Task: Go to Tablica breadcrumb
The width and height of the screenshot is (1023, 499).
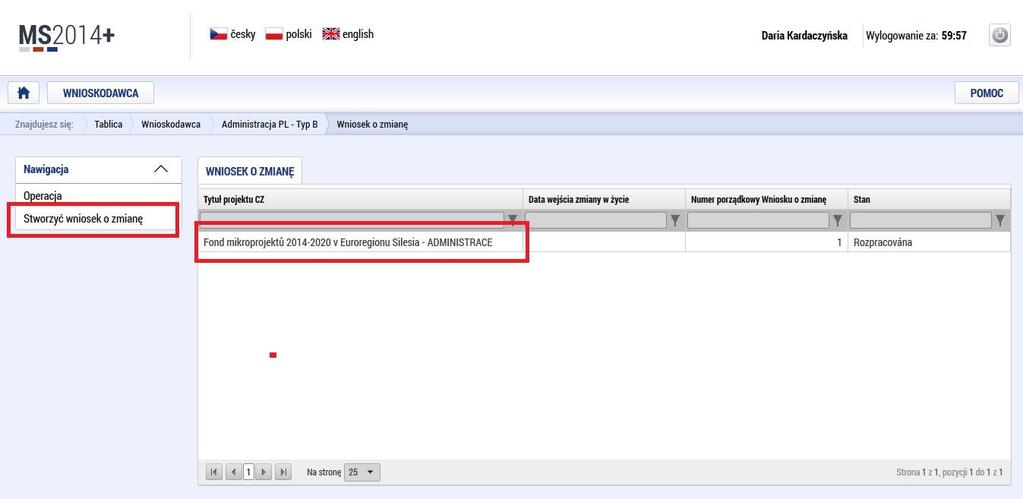Action: [108, 124]
